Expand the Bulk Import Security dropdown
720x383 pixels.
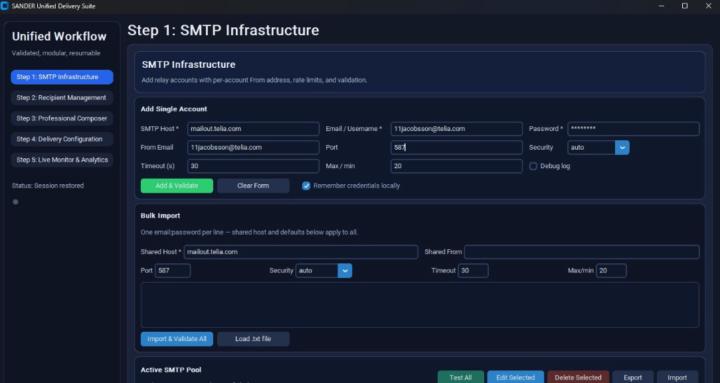click(324, 271)
